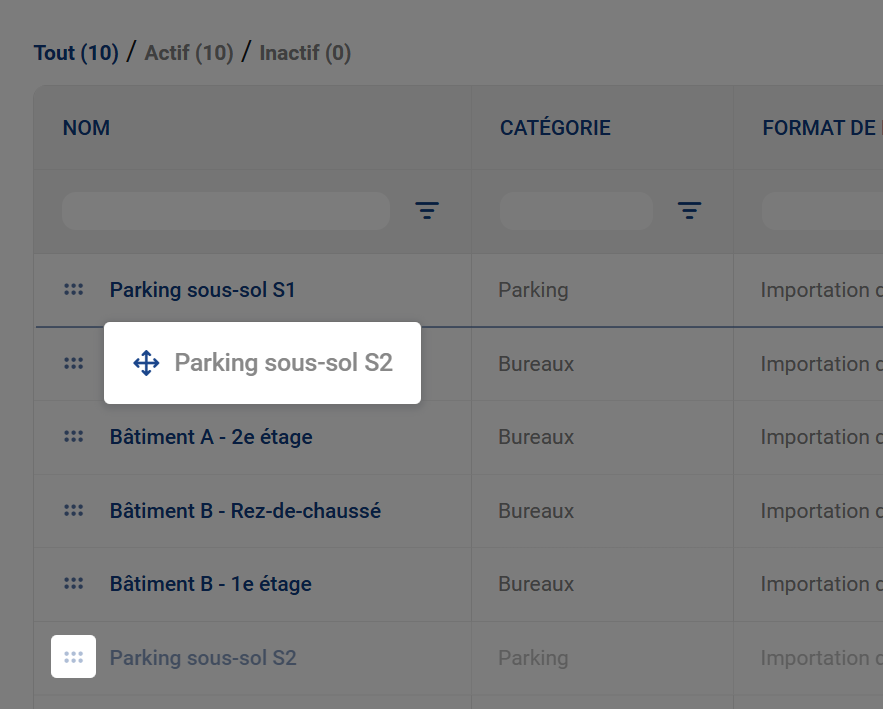This screenshot has width=883, height=709.
Task: Sort by the CATÉGORIE column header
Action: (x=555, y=128)
